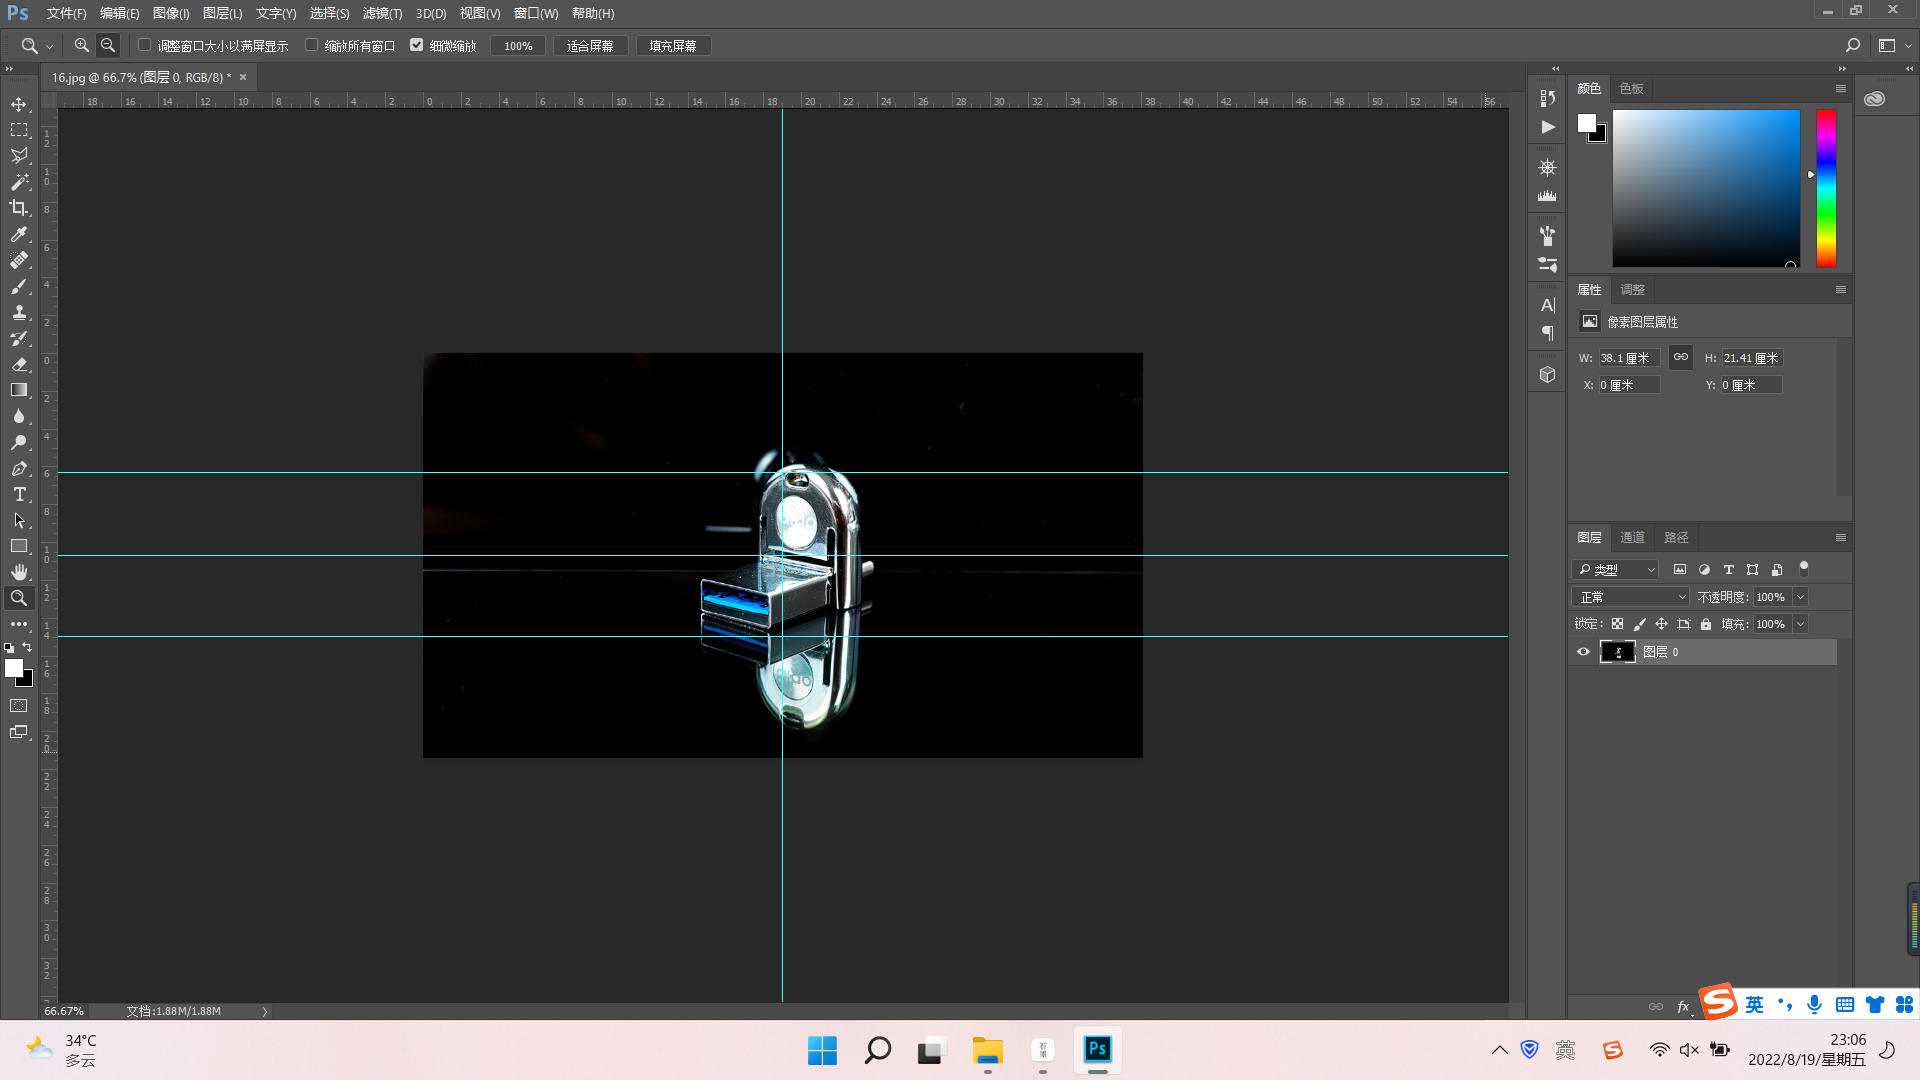This screenshot has width=1920, height=1080.
Task: Select the Pen tool
Action: pos(19,468)
